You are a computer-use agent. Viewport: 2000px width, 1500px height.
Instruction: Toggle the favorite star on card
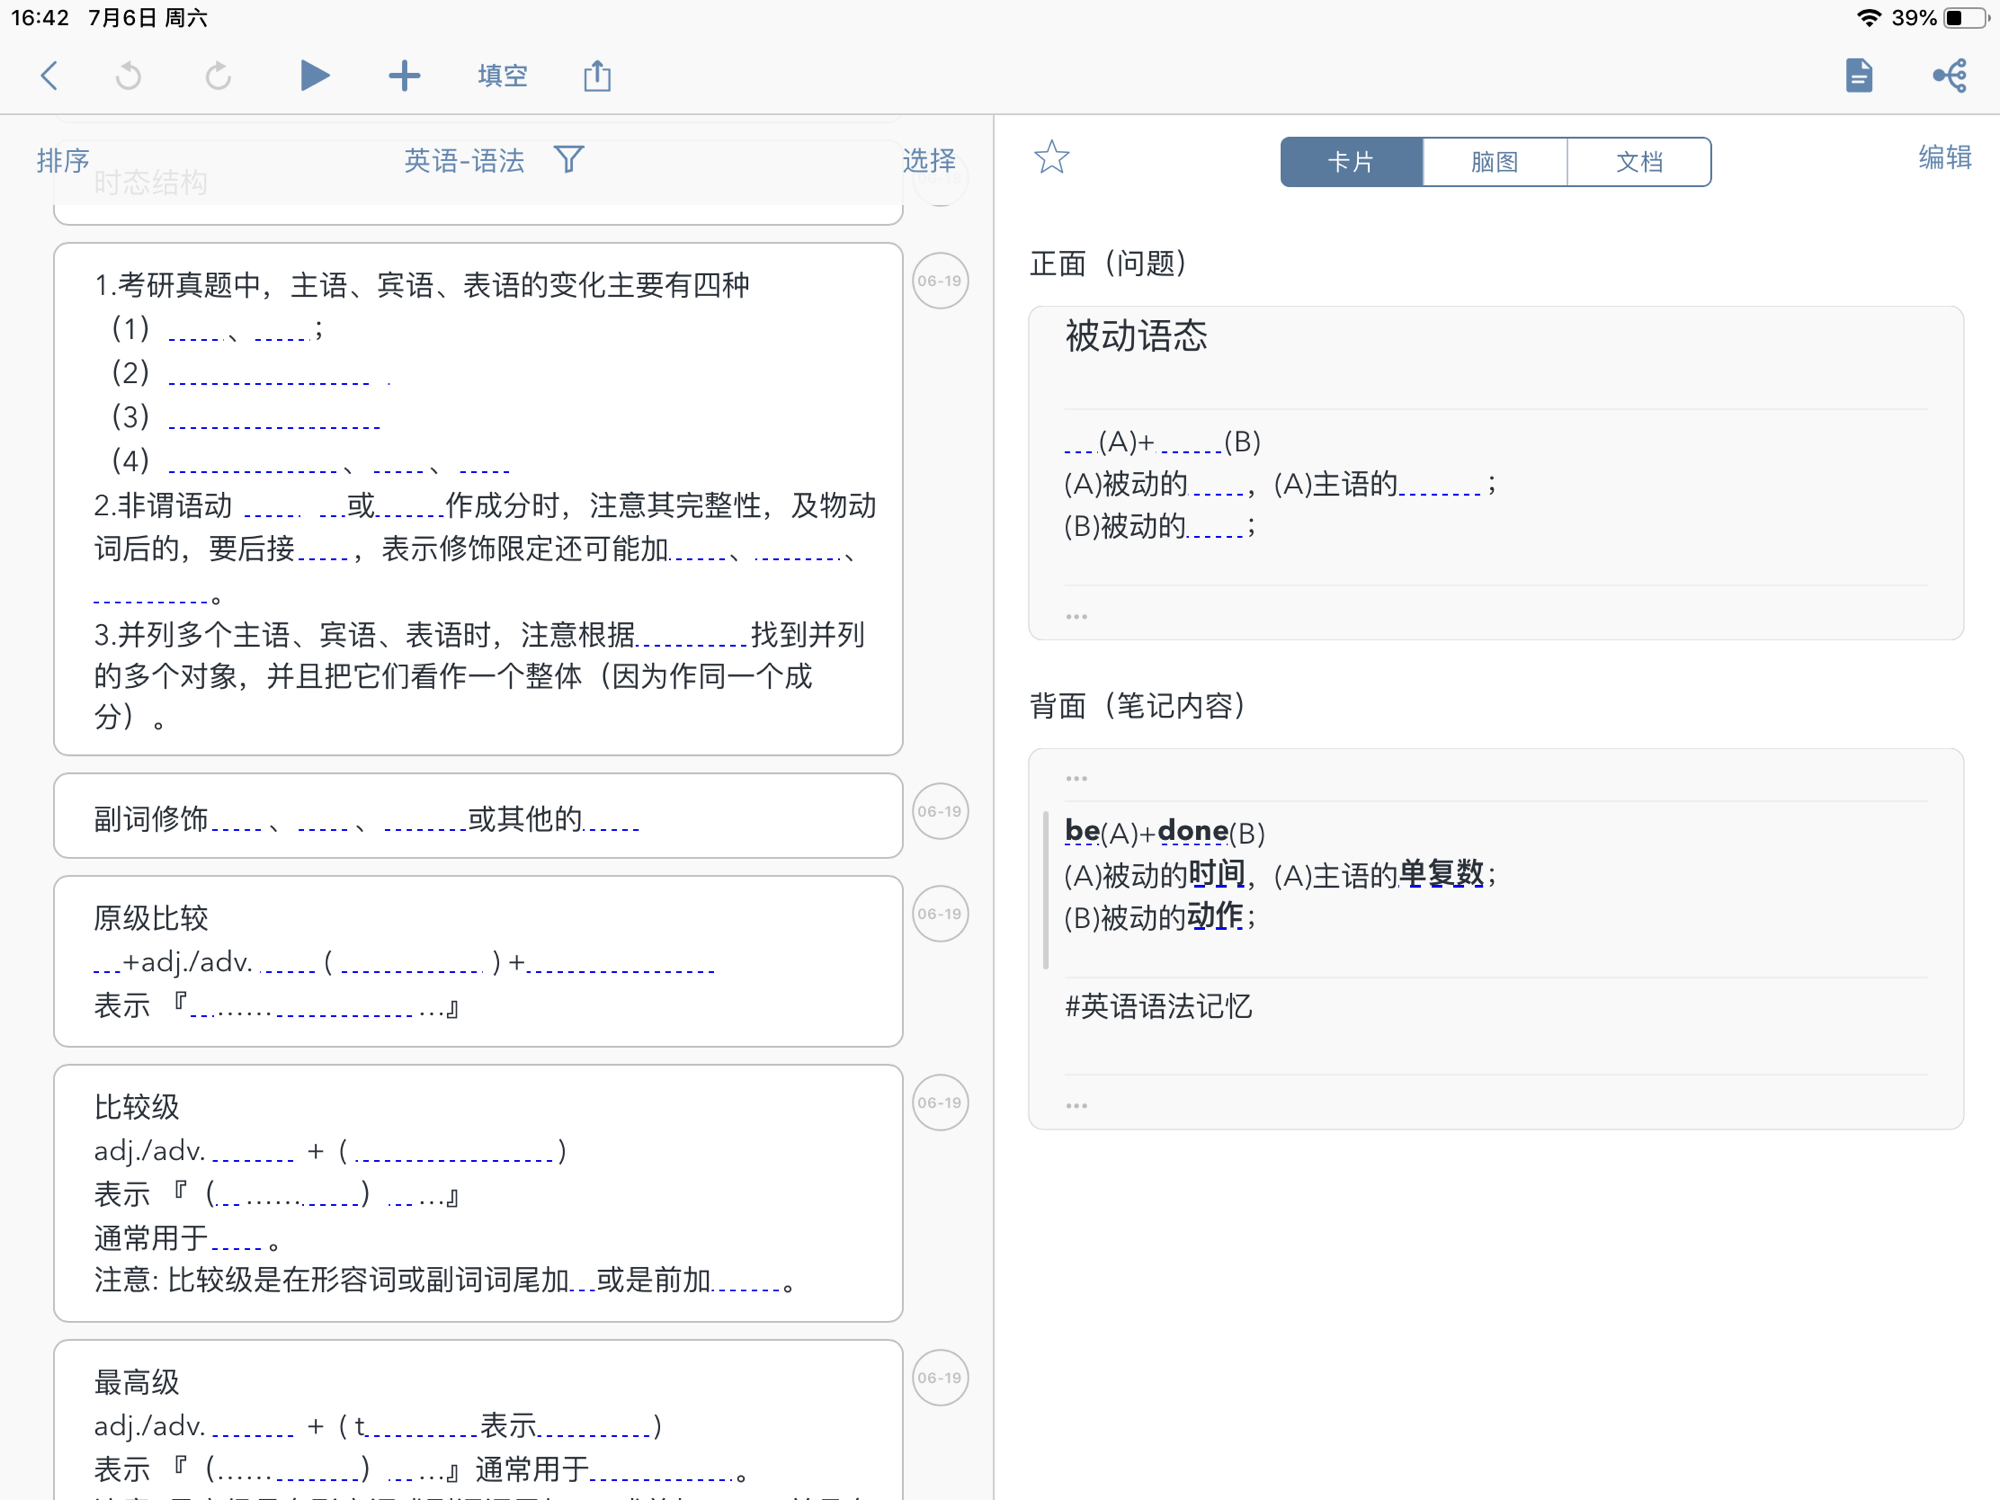pos(1051,158)
